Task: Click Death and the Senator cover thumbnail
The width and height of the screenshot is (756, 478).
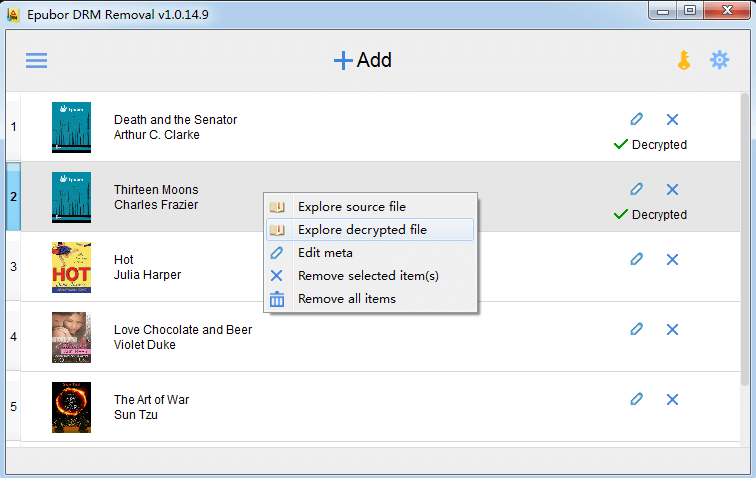Action: point(71,127)
